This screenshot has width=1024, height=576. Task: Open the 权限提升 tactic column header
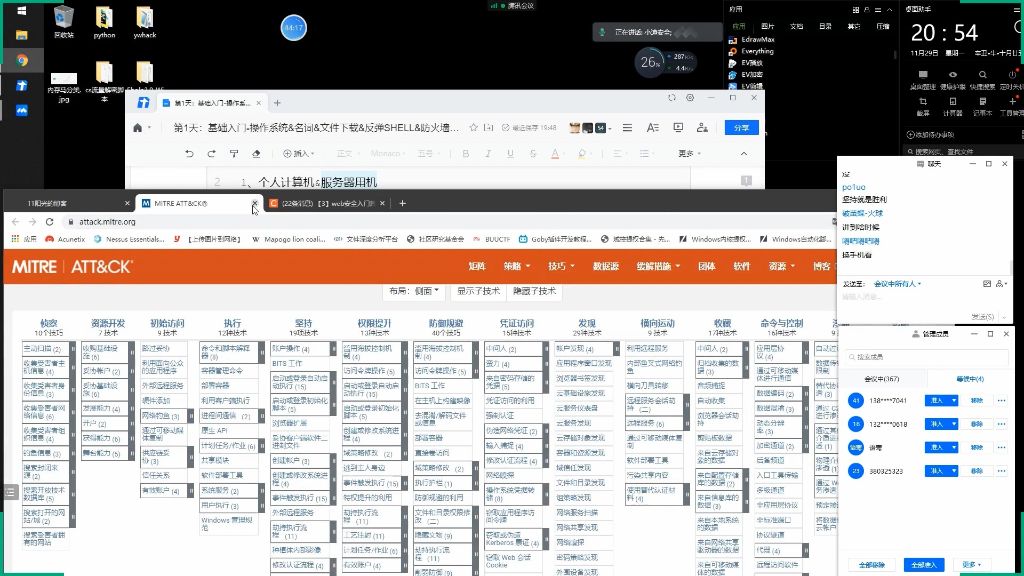pos(374,323)
